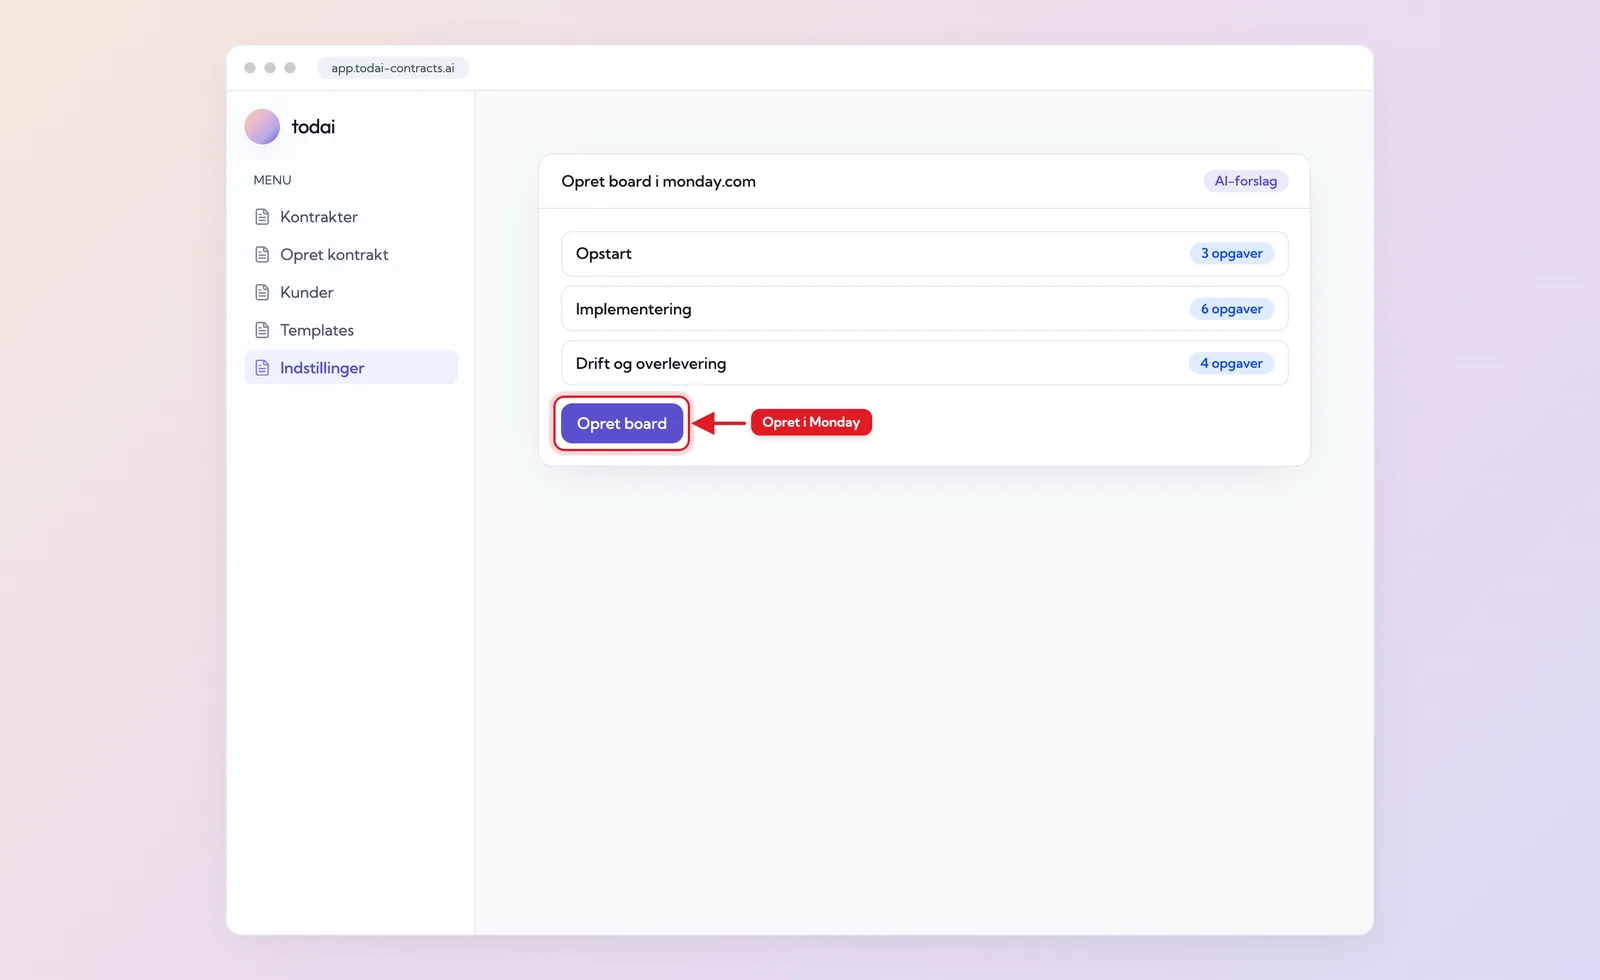The width and height of the screenshot is (1600, 980).
Task: Click the 3 opgaver badge
Action: coord(1231,254)
